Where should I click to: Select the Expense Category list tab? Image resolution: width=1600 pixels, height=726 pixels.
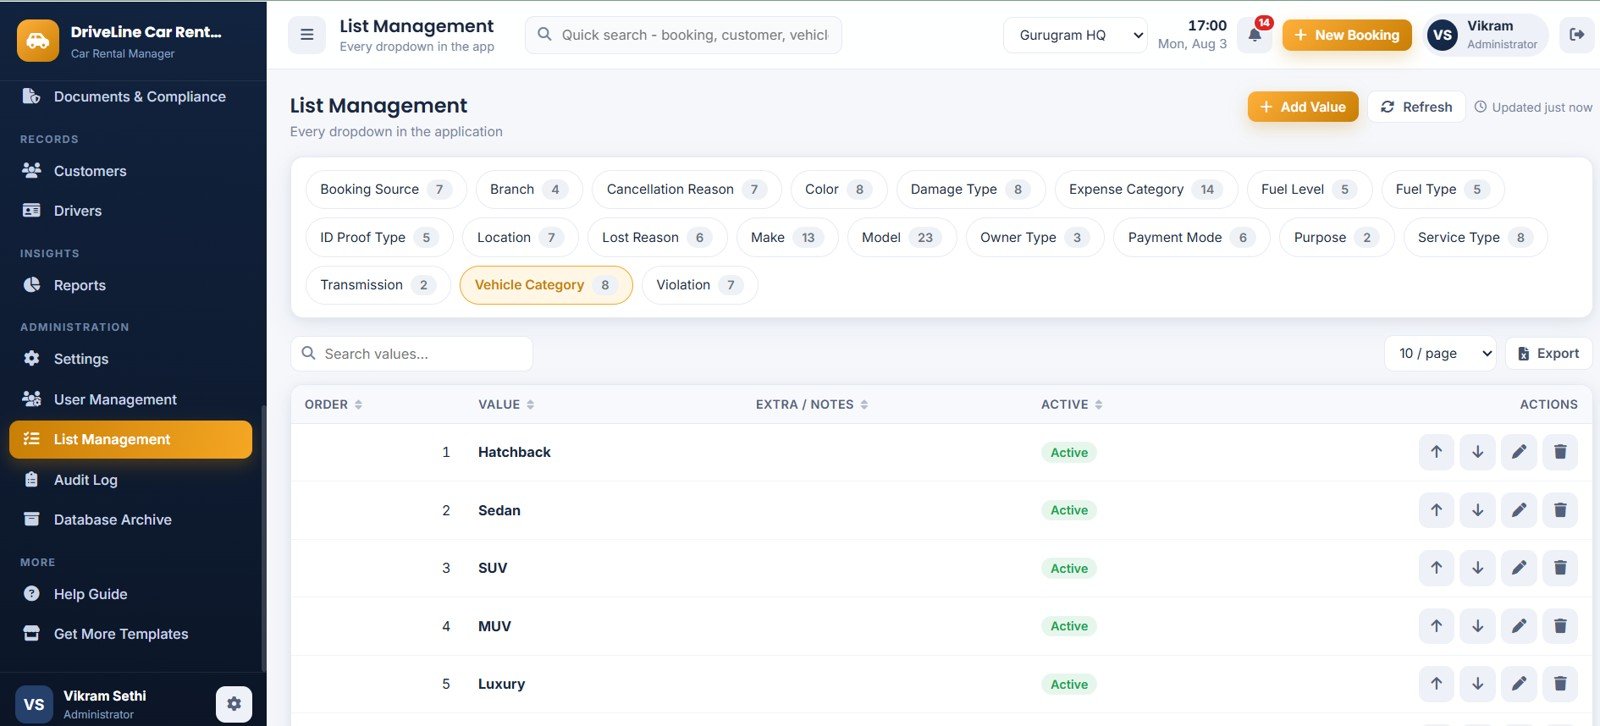point(1146,189)
